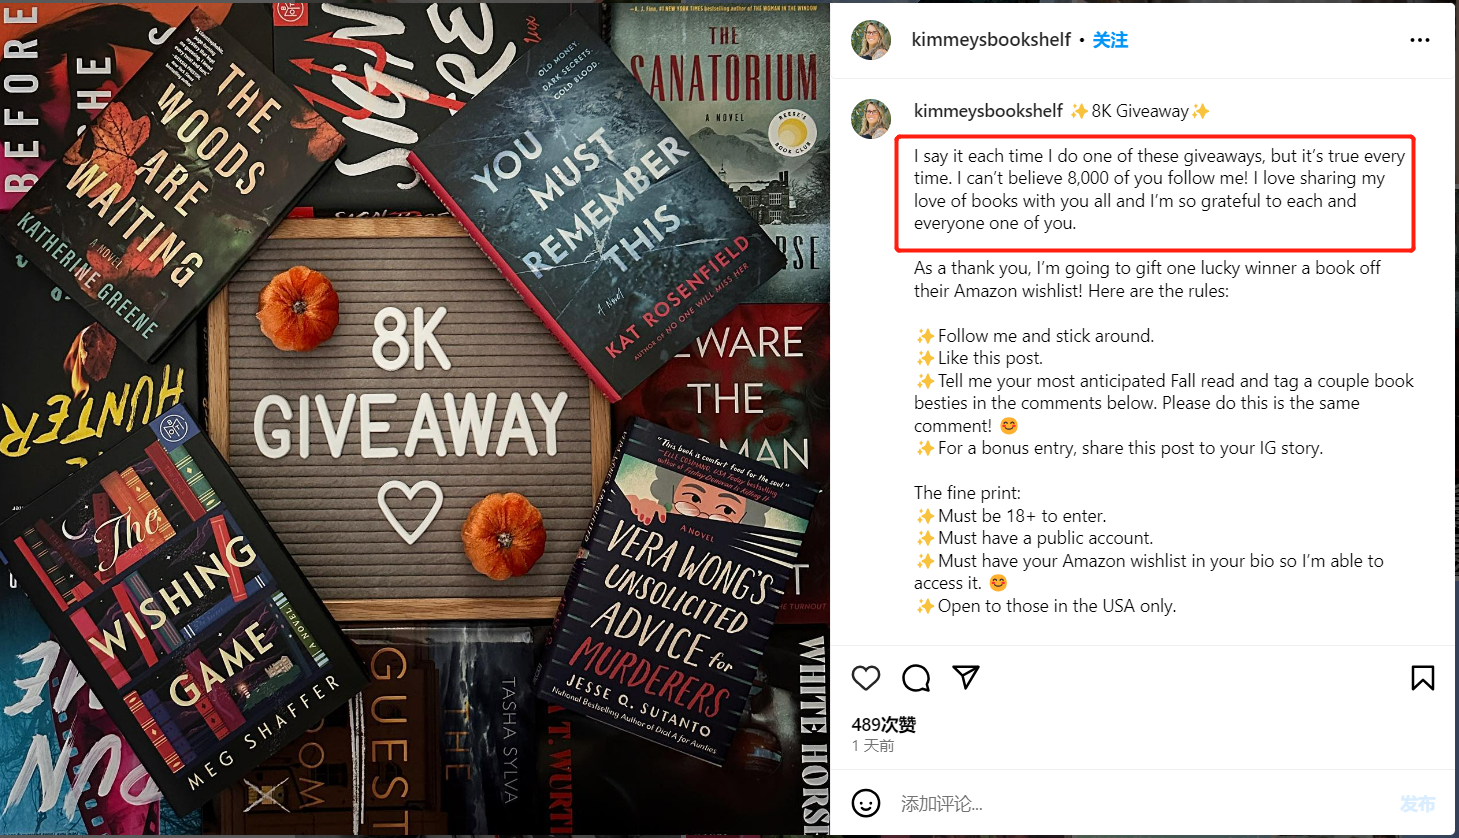This screenshot has width=1459, height=838.
Task: Save the post with the bookmark icon
Action: pyautogui.click(x=1422, y=678)
